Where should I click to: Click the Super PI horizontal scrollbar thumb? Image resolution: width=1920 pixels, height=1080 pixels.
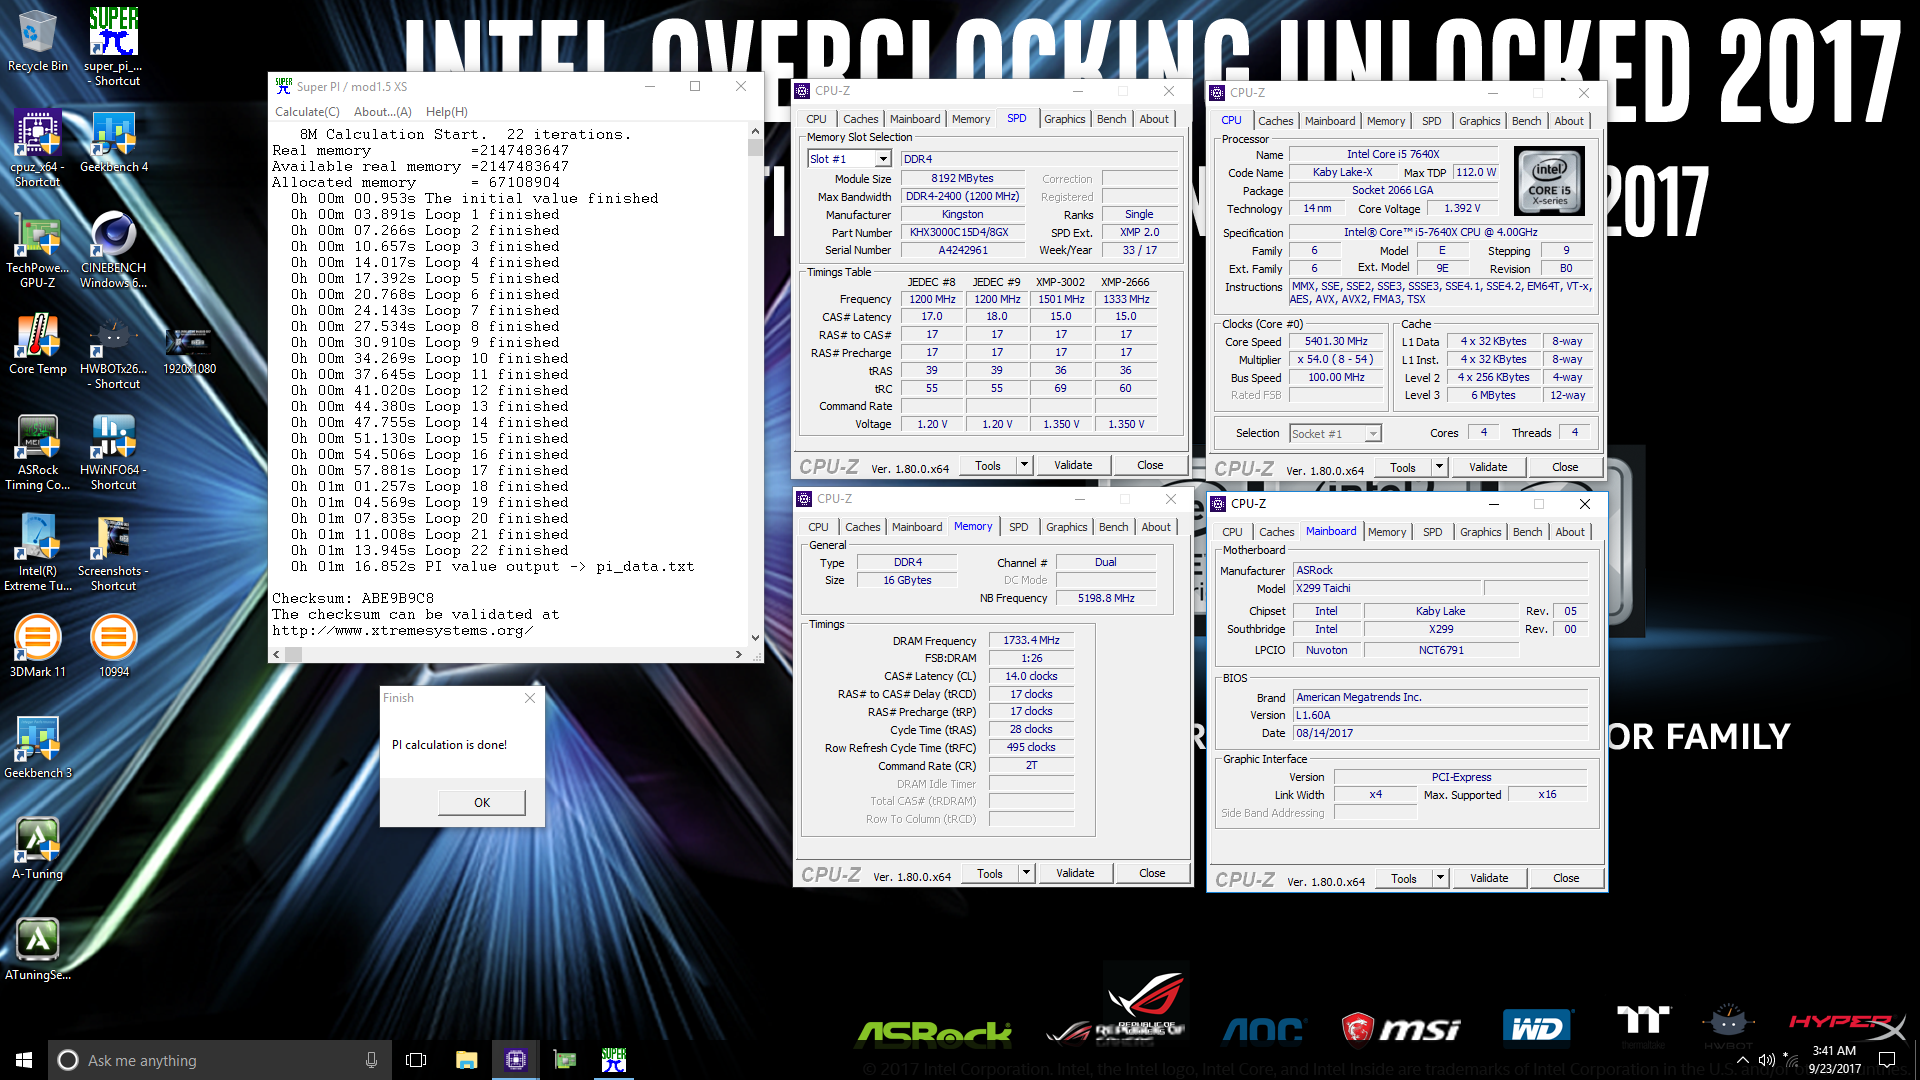[293, 654]
